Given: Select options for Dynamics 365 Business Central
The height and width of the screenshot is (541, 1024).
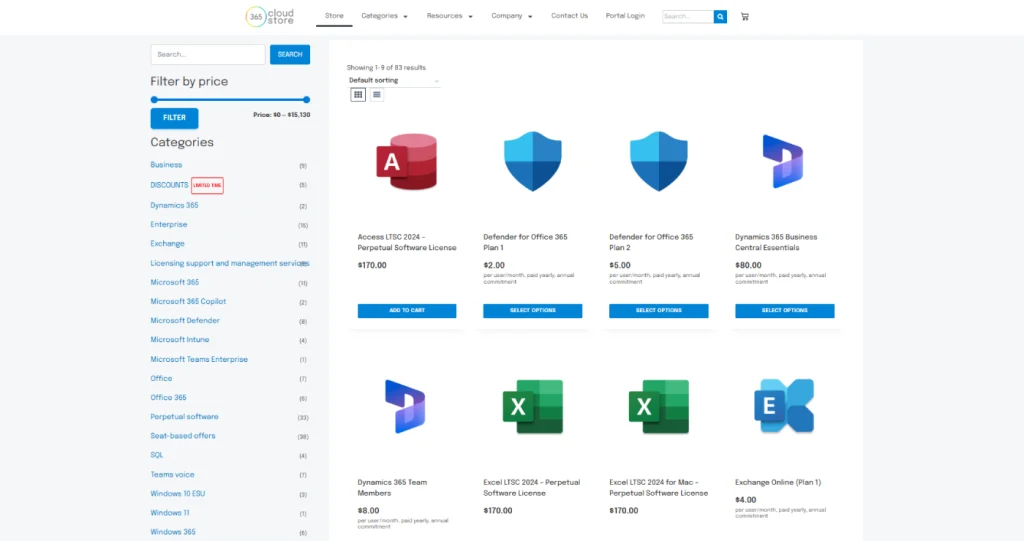Looking at the screenshot, I should pyautogui.click(x=785, y=310).
